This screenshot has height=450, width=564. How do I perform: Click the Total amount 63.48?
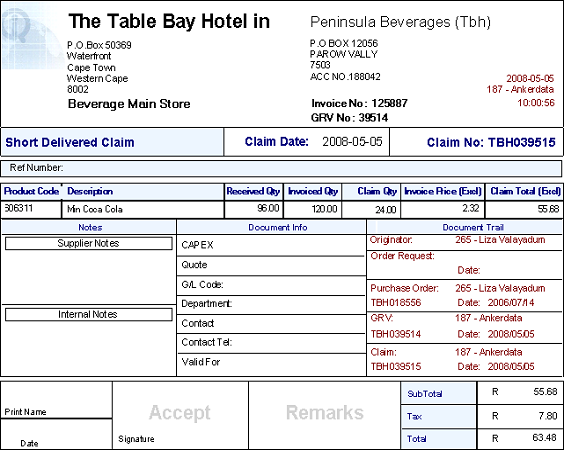click(x=545, y=438)
